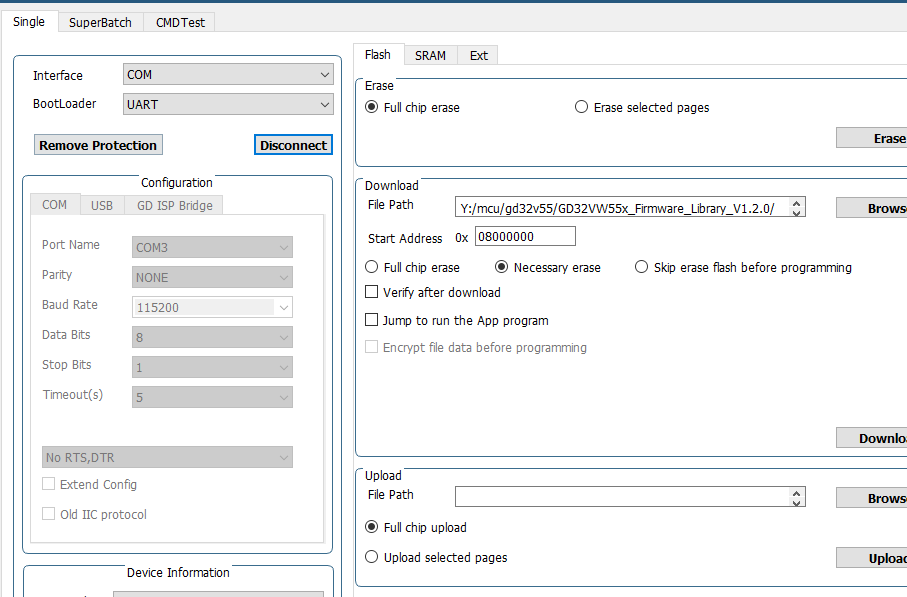Click the Upload File Path field

(620, 497)
